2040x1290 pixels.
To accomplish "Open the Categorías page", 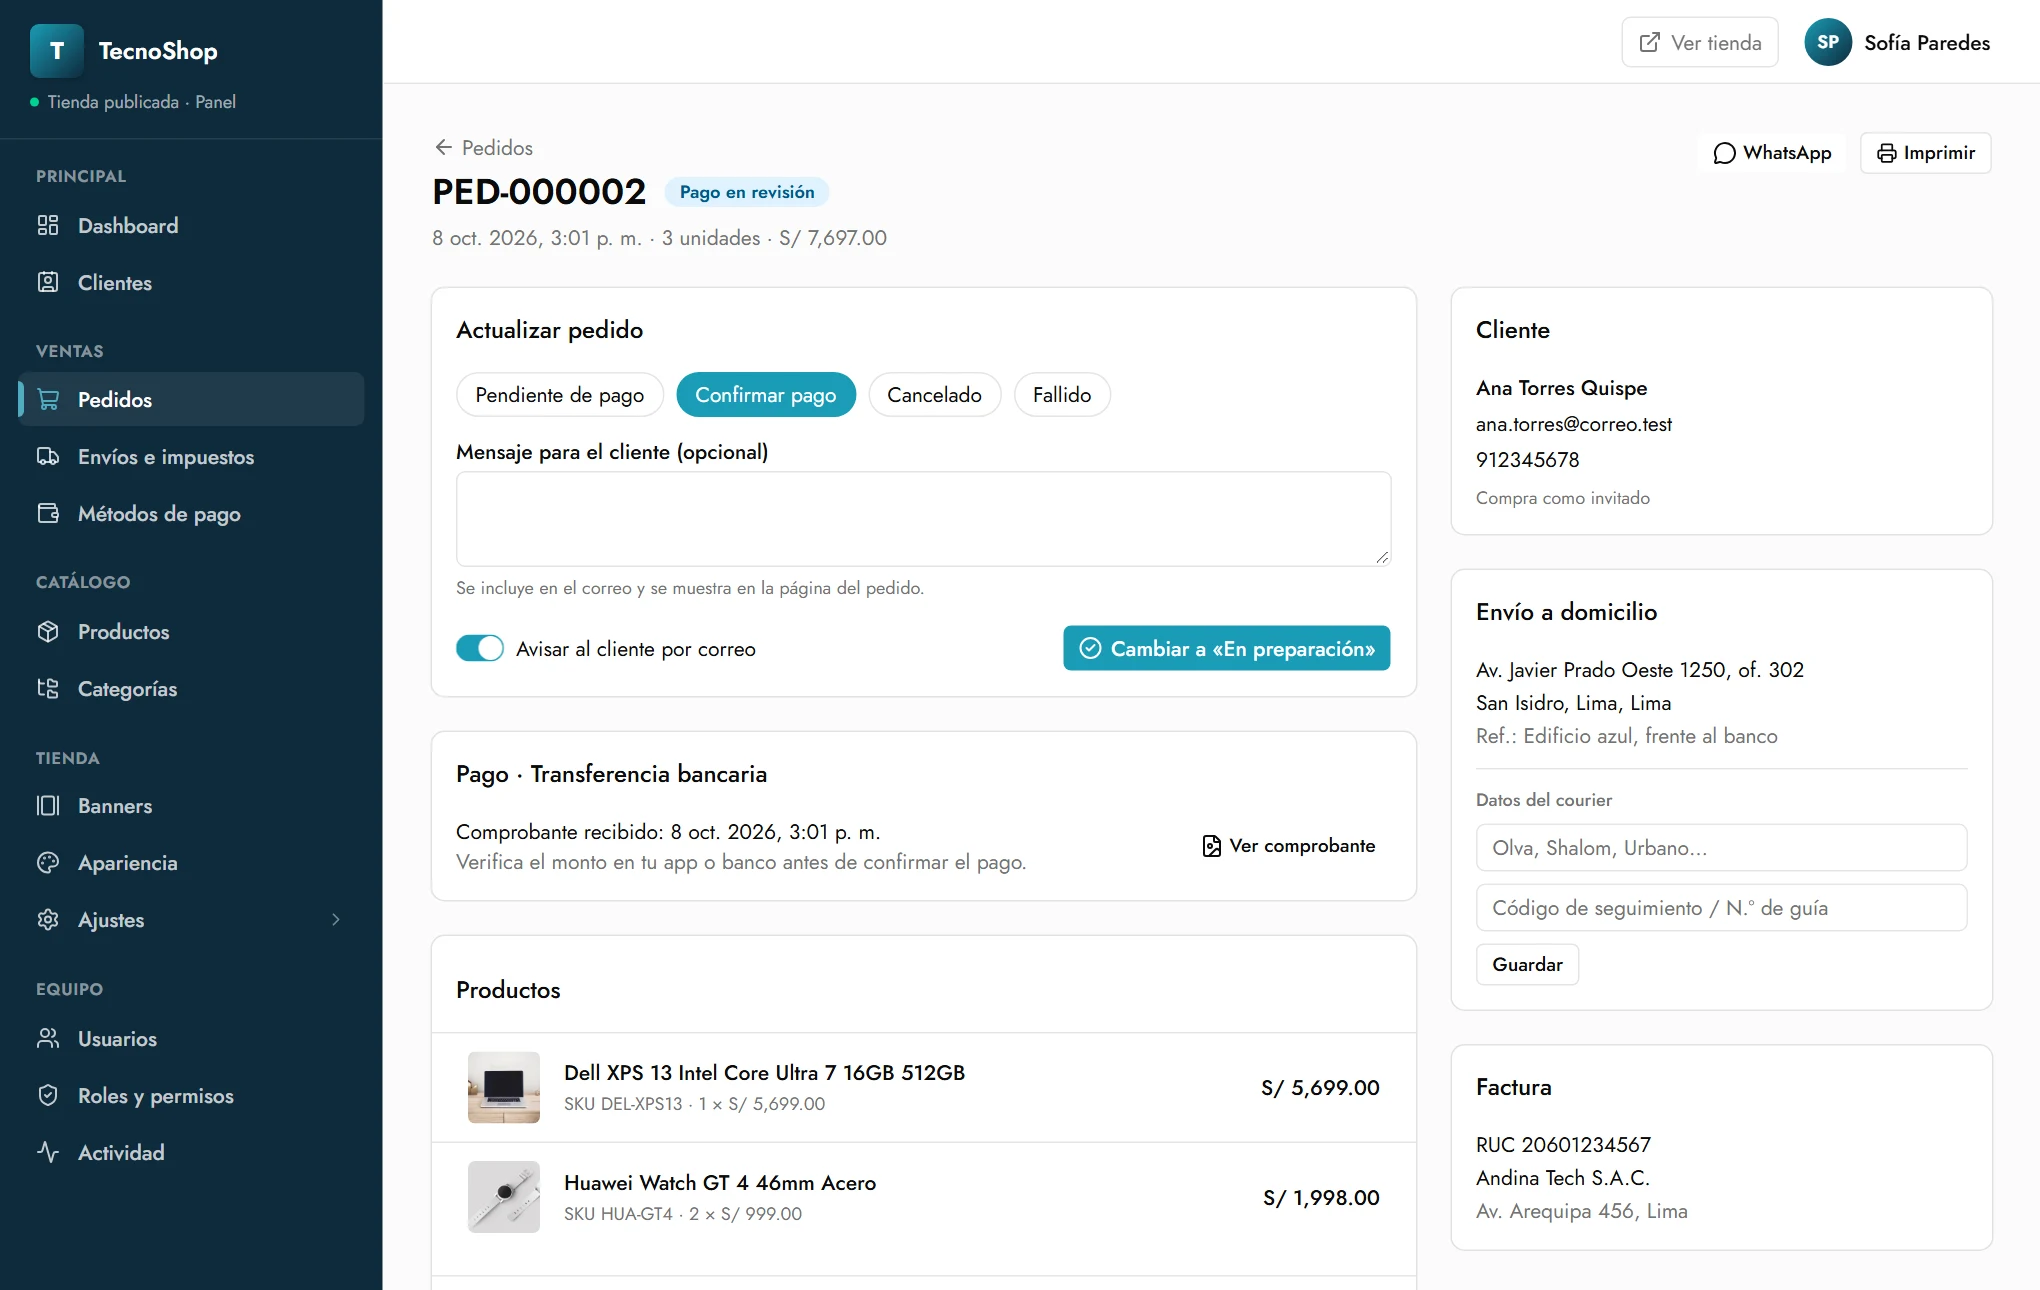I will 191,689.
